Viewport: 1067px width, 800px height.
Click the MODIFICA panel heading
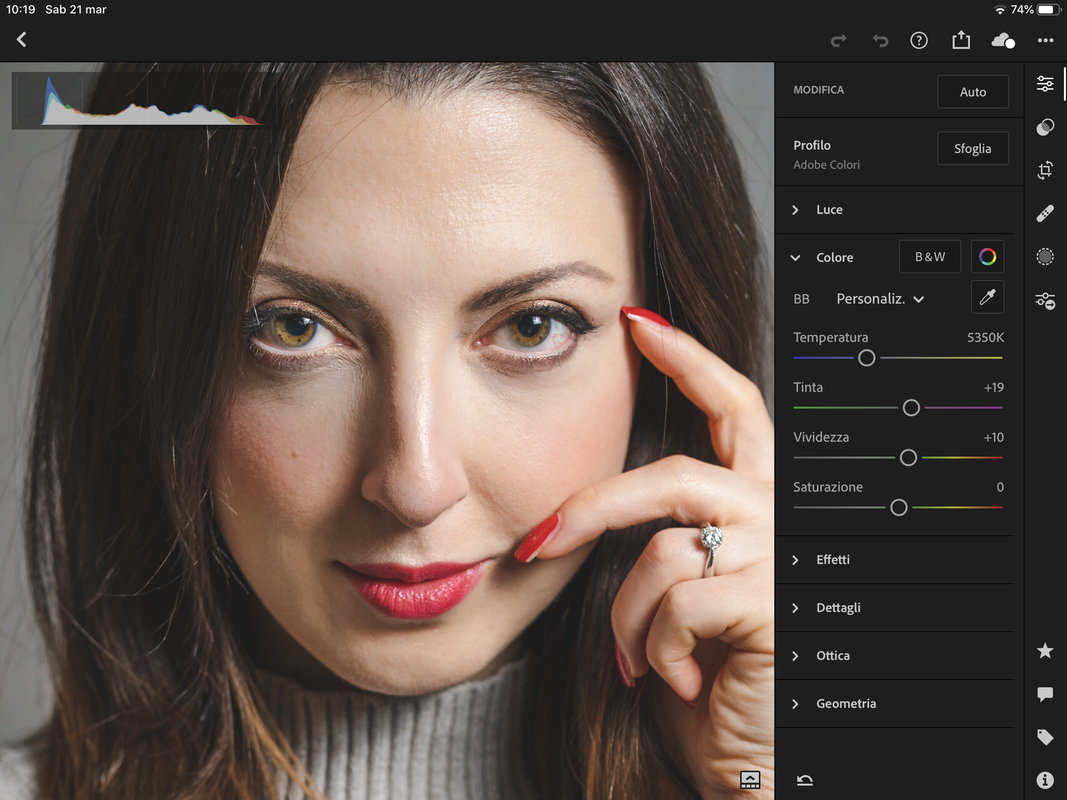pos(818,90)
